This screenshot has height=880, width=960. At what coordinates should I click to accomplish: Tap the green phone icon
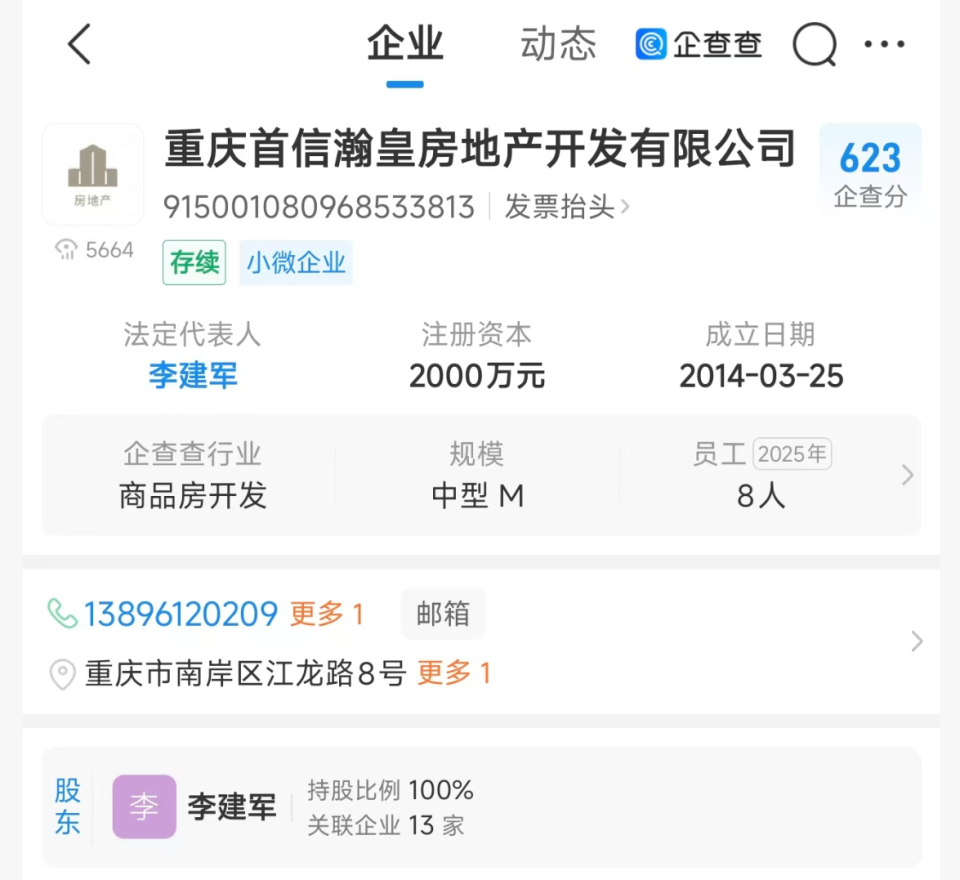[x=62, y=614]
